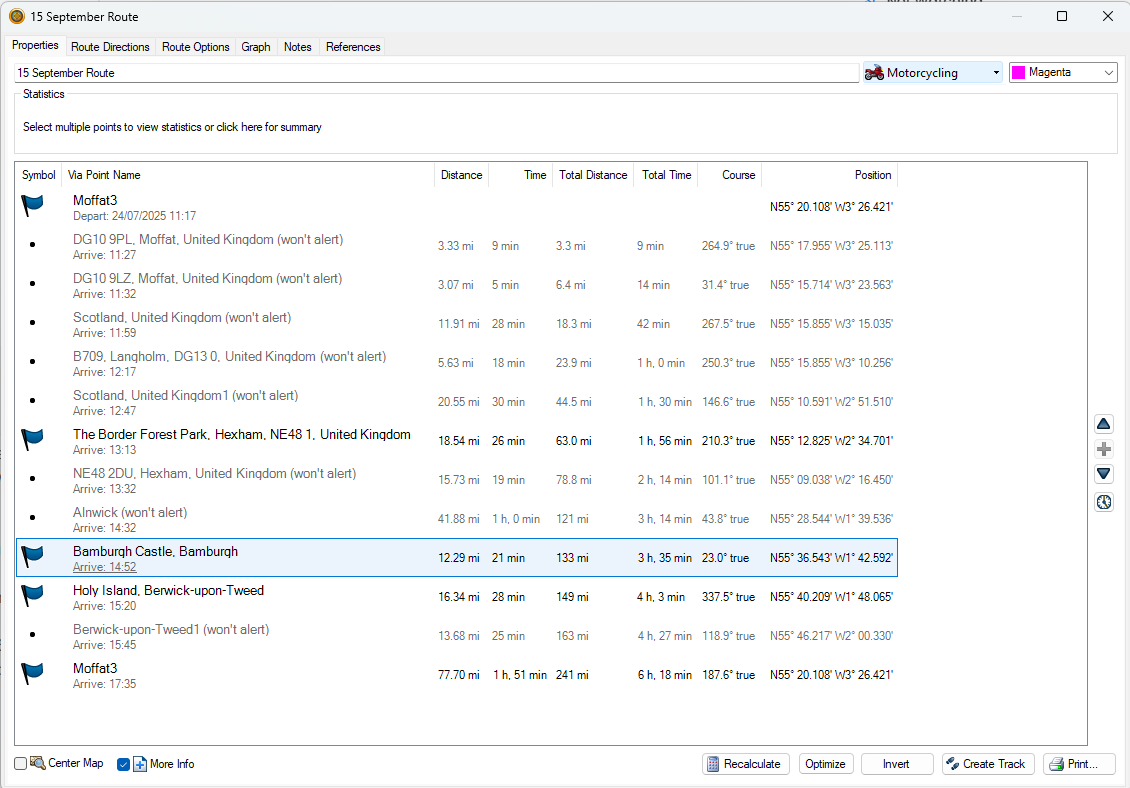Switch to the Route Directions tab

[x=110, y=47]
